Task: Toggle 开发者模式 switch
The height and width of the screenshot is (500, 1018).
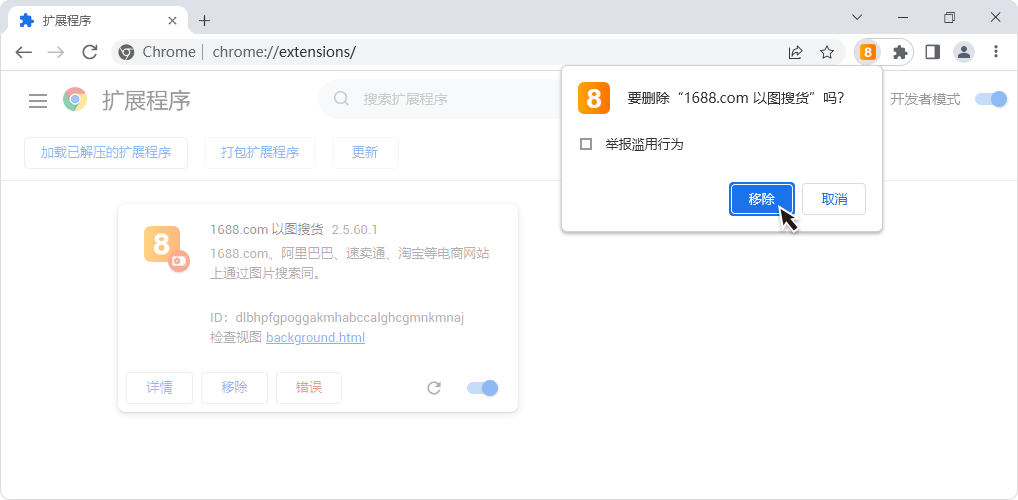Action: (x=991, y=99)
